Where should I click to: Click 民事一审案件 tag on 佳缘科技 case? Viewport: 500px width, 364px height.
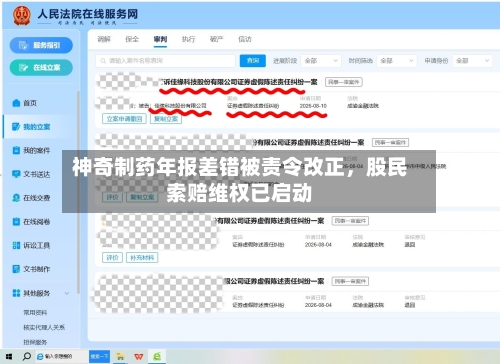pyautogui.click(x=344, y=82)
